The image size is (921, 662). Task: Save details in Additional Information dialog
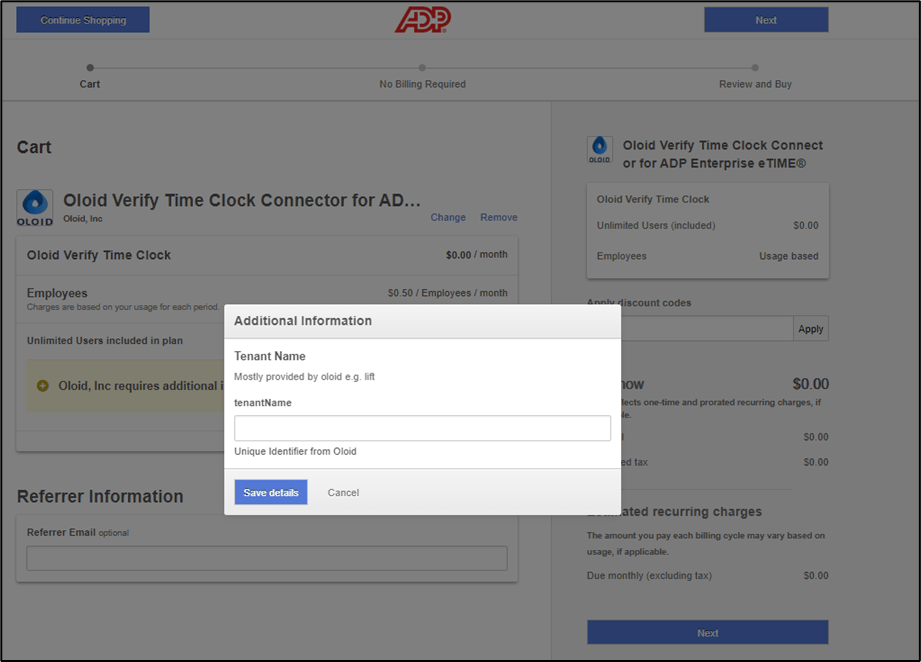click(x=271, y=492)
